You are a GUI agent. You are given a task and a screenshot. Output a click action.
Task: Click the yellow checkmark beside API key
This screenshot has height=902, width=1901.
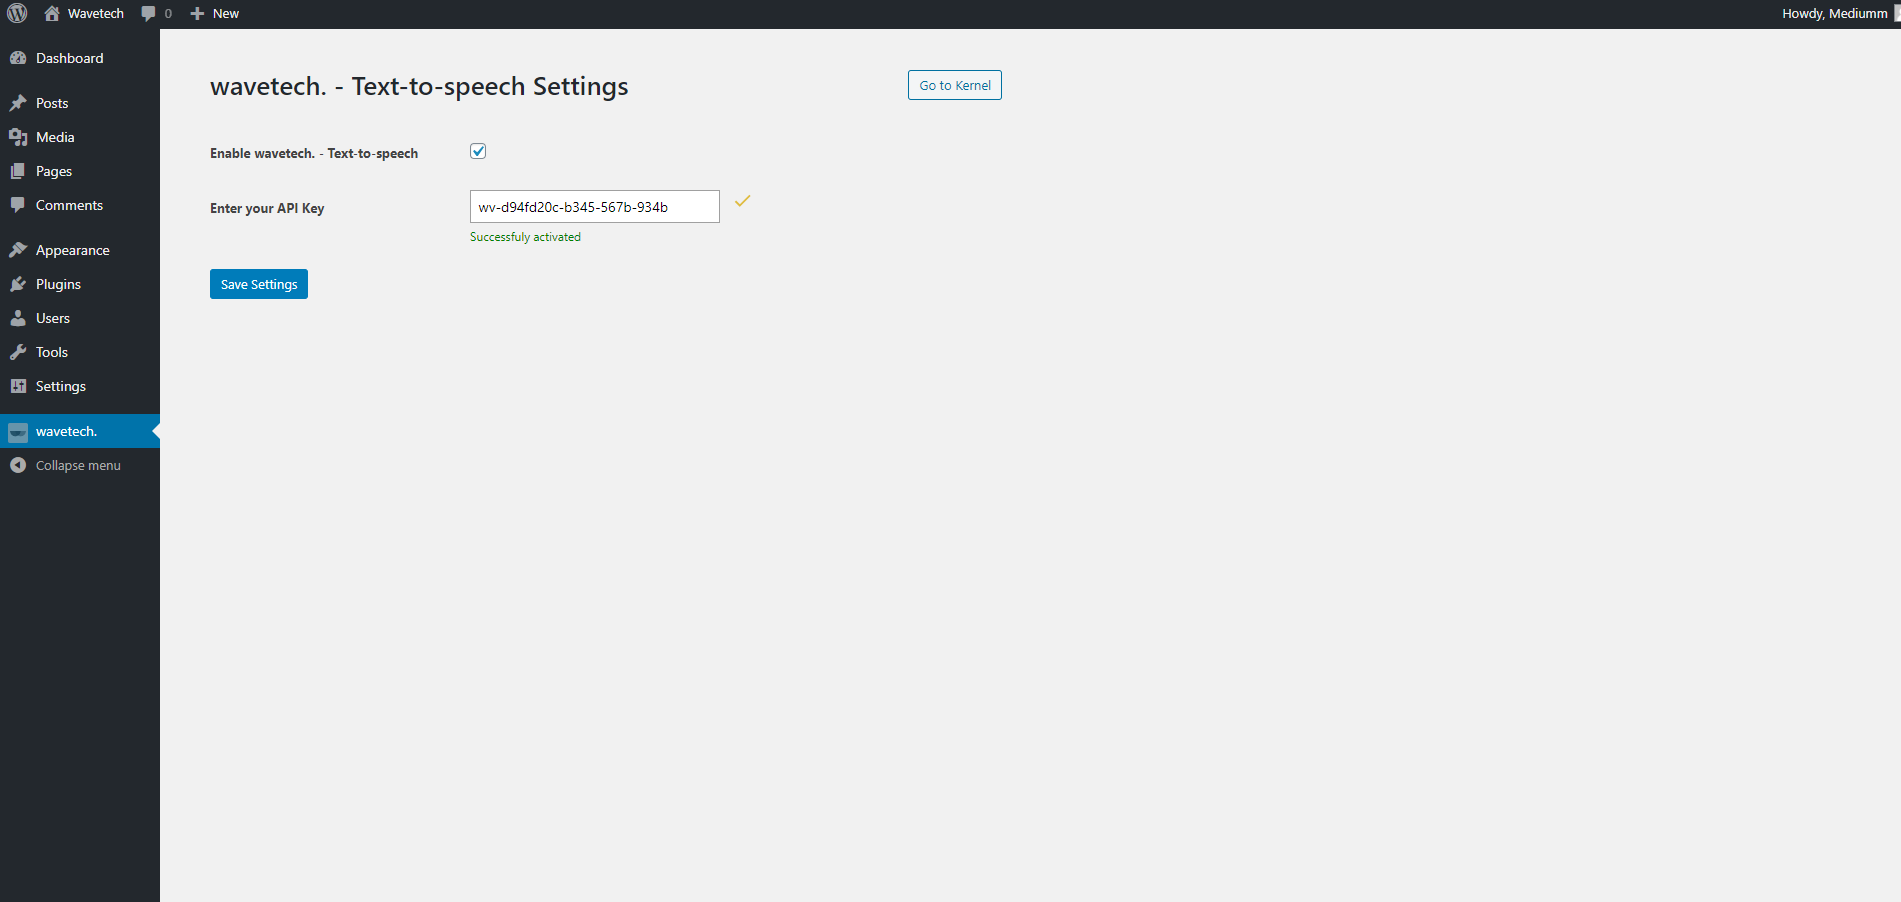(x=742, y=201)
